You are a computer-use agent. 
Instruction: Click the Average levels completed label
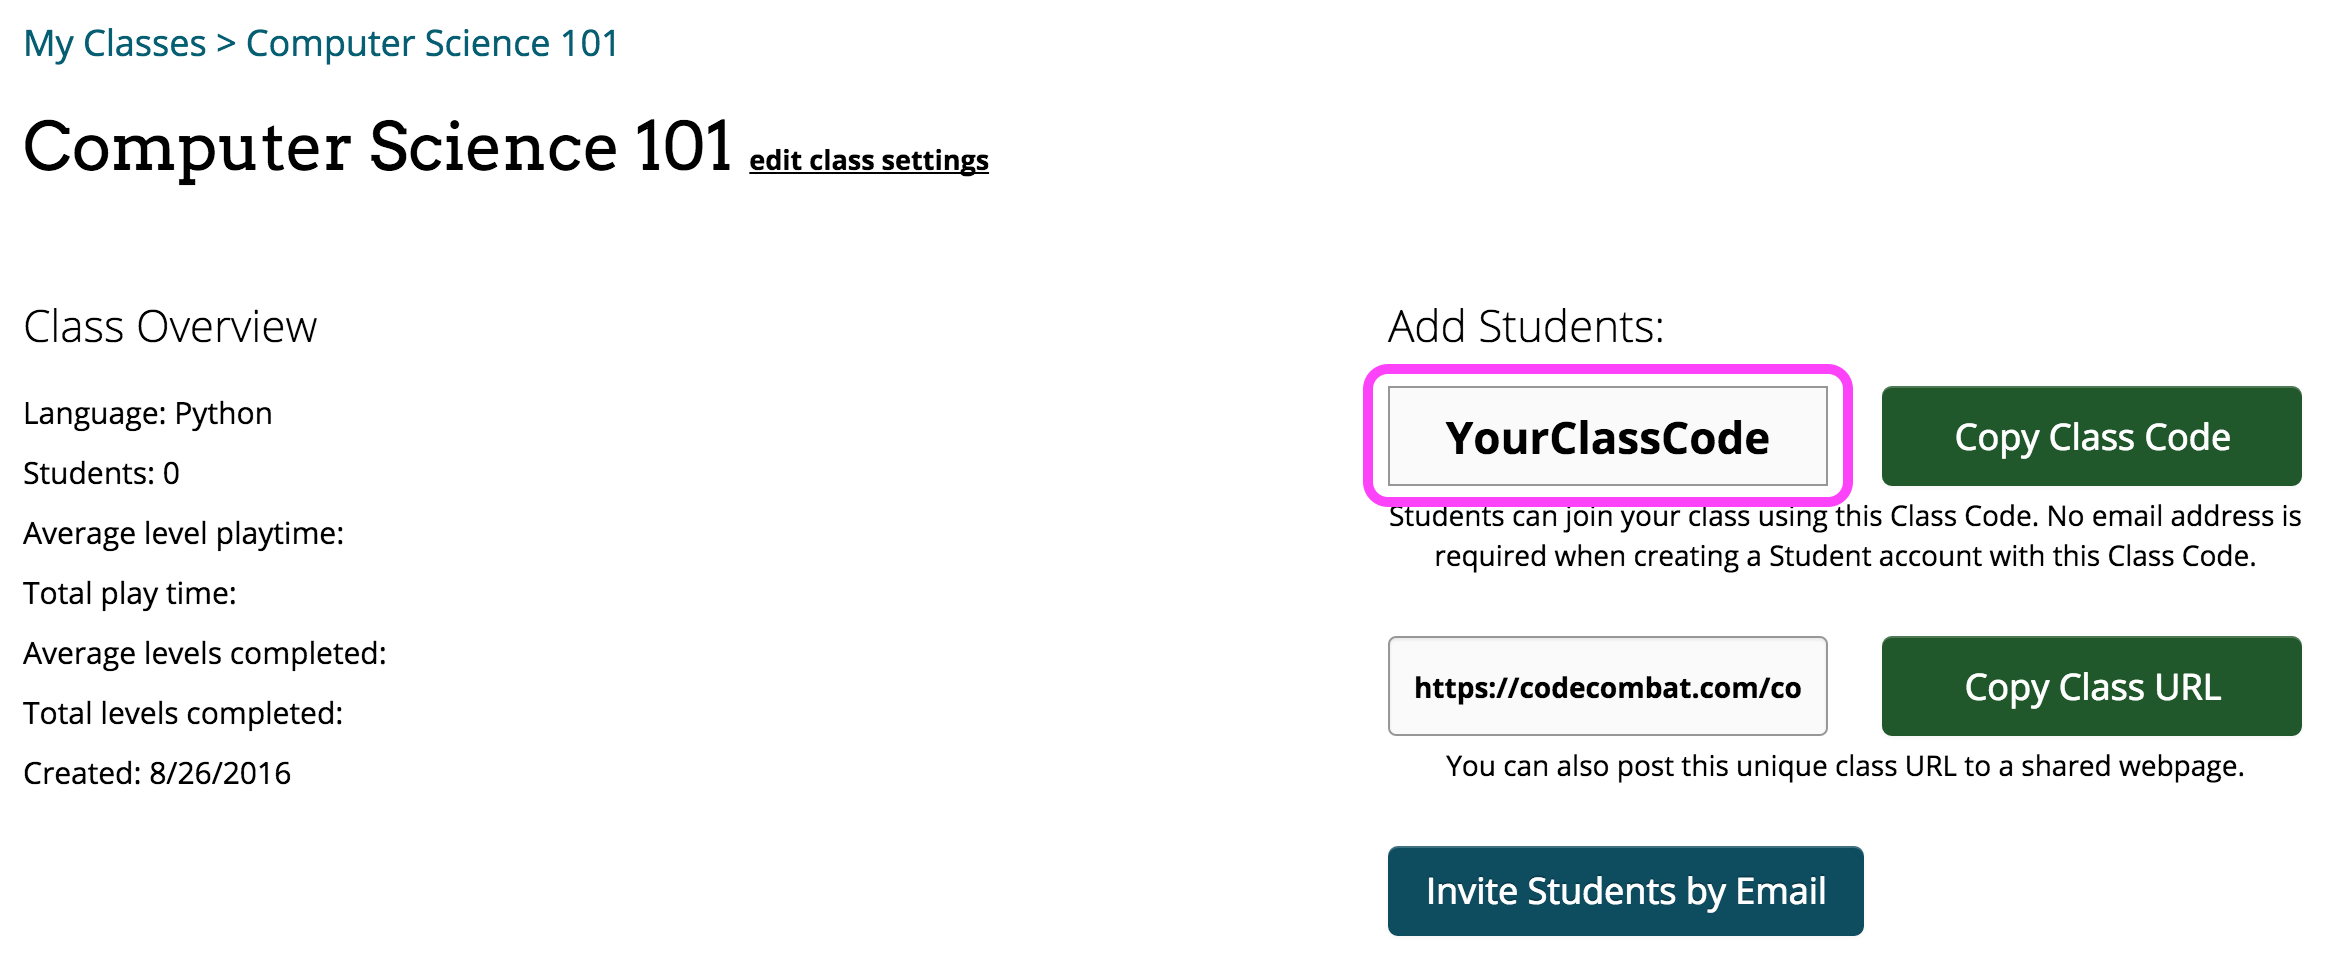click(x=204, y=654)
